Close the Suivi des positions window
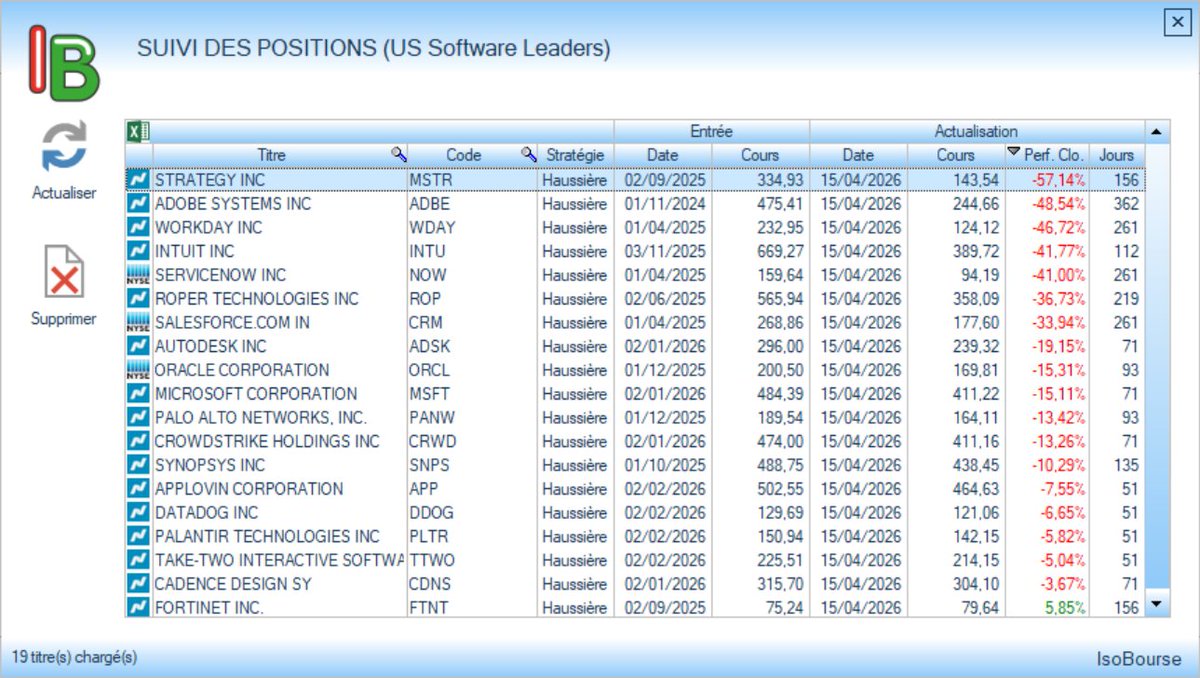Screen dimensions: 1200x678 pyautogui.click(x=1176, y=22)
